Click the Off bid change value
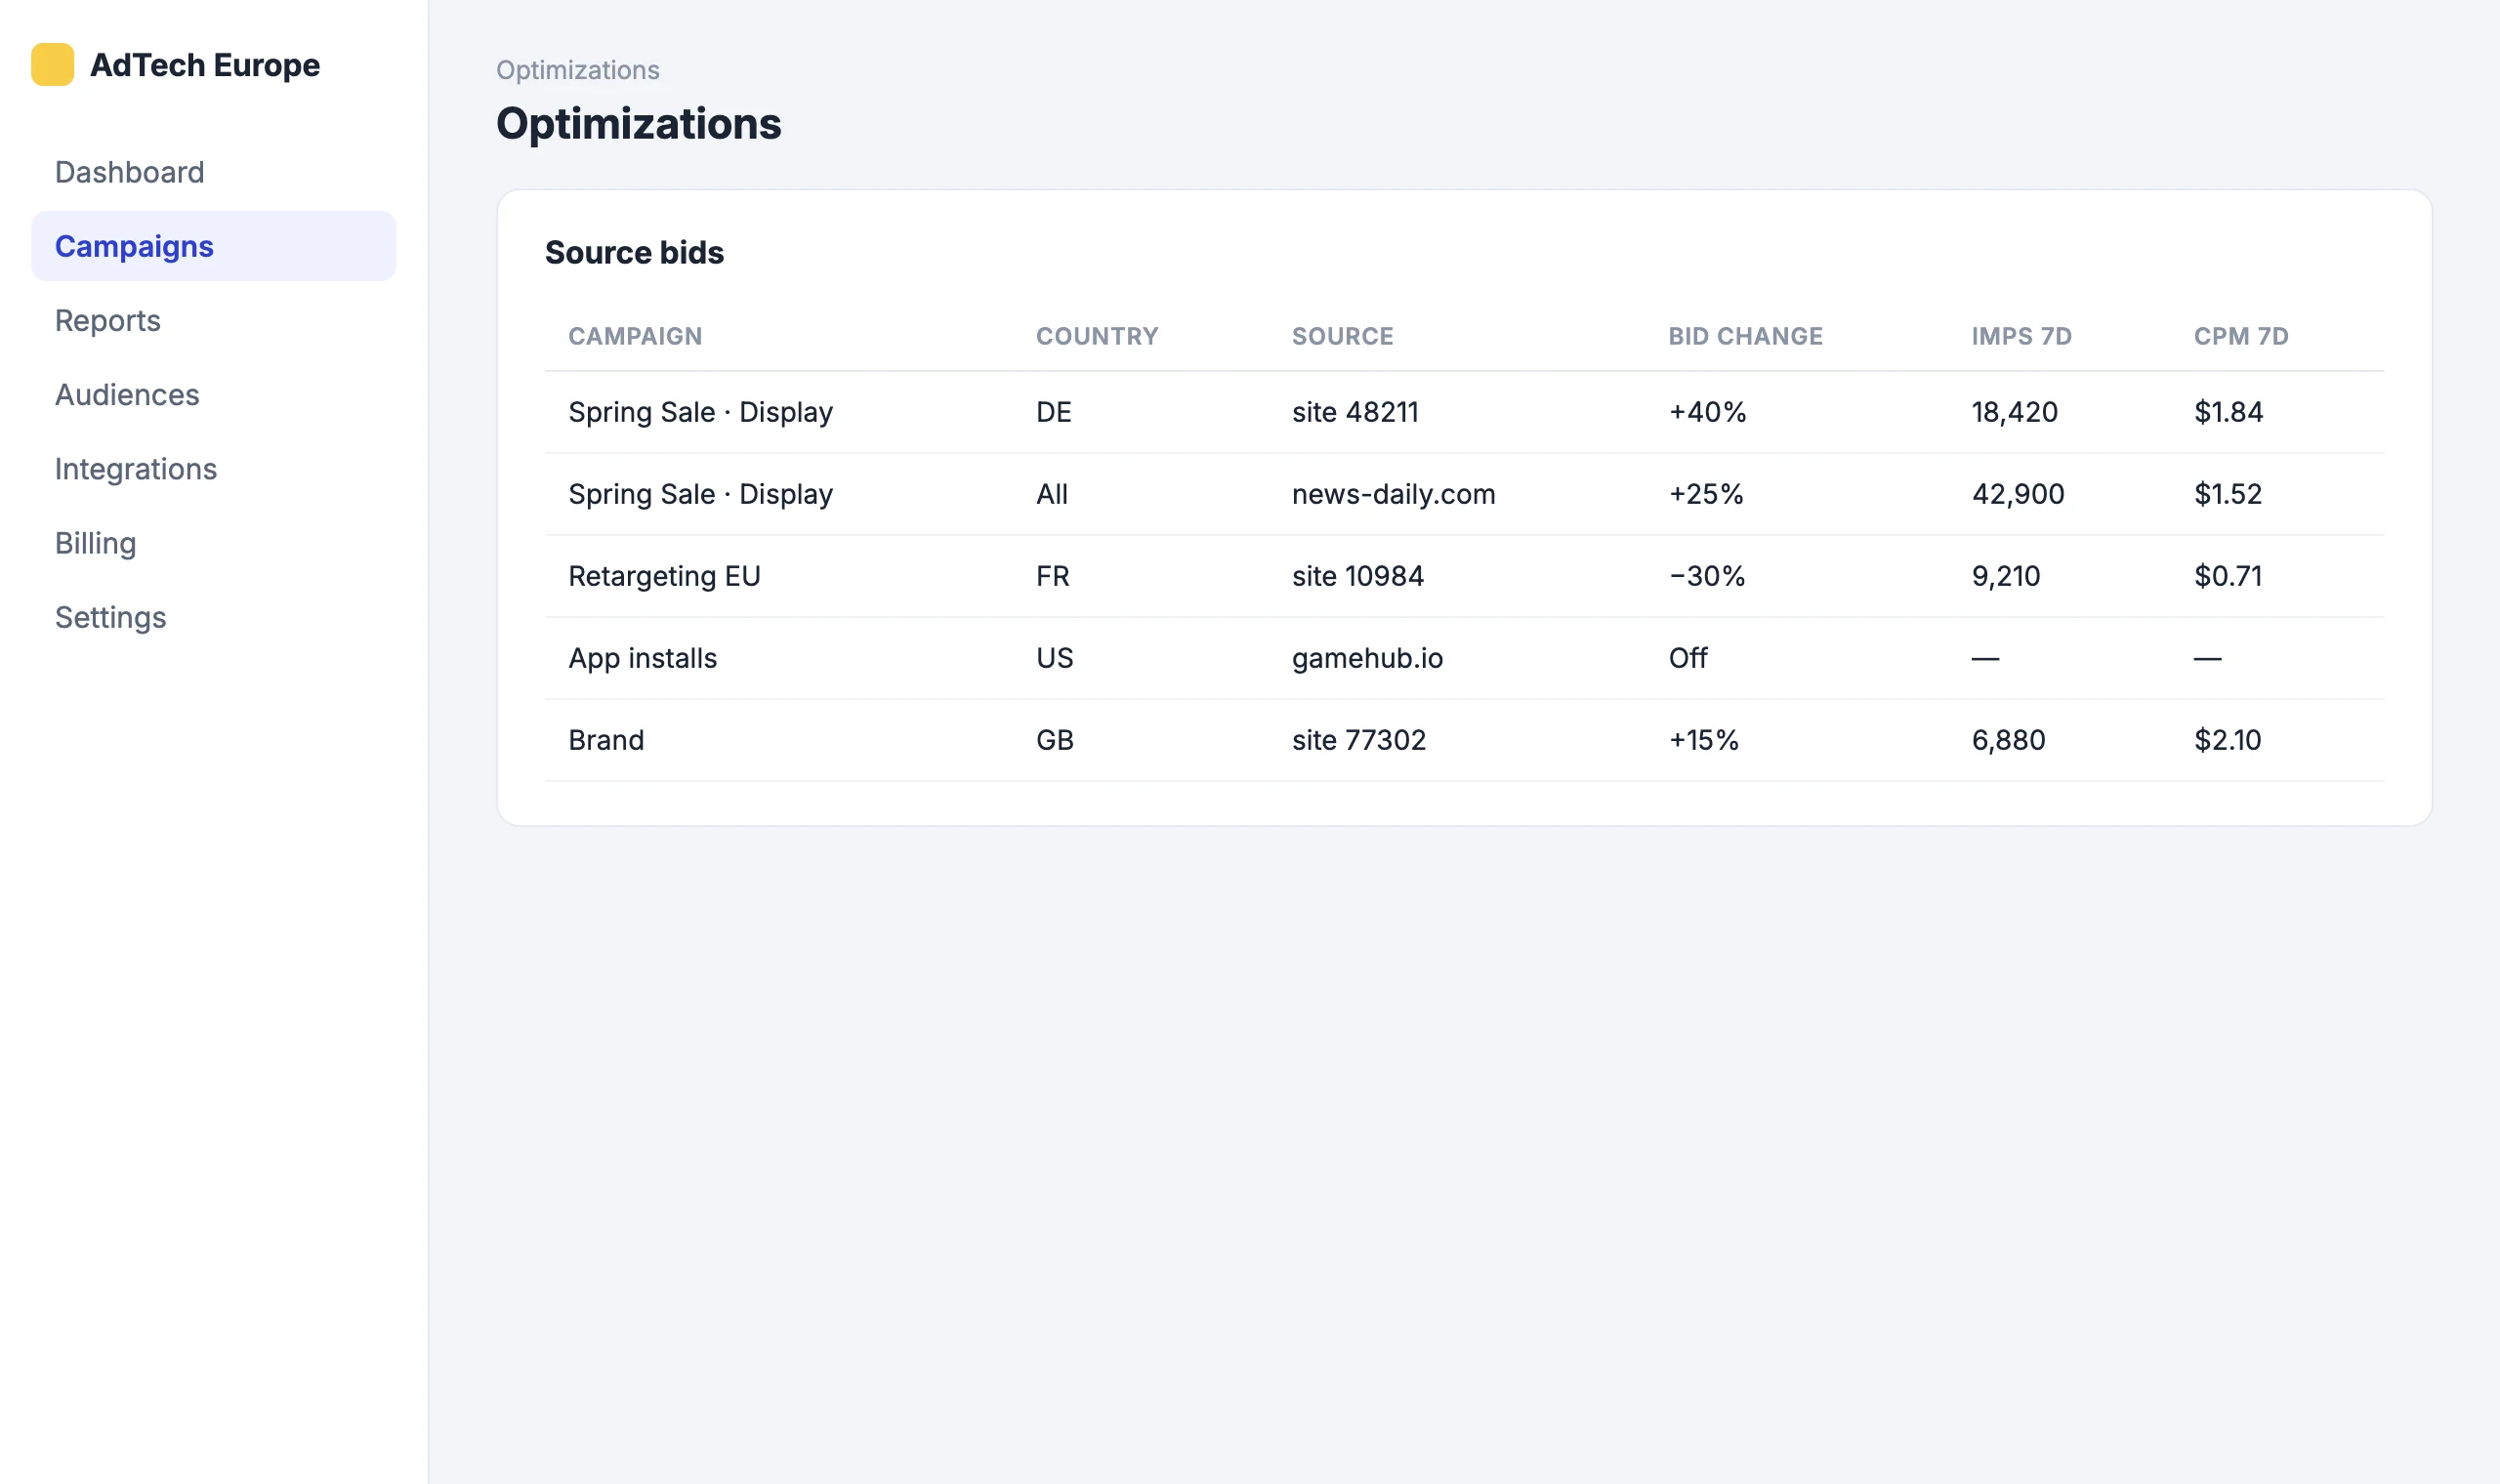 point(1688,658)
